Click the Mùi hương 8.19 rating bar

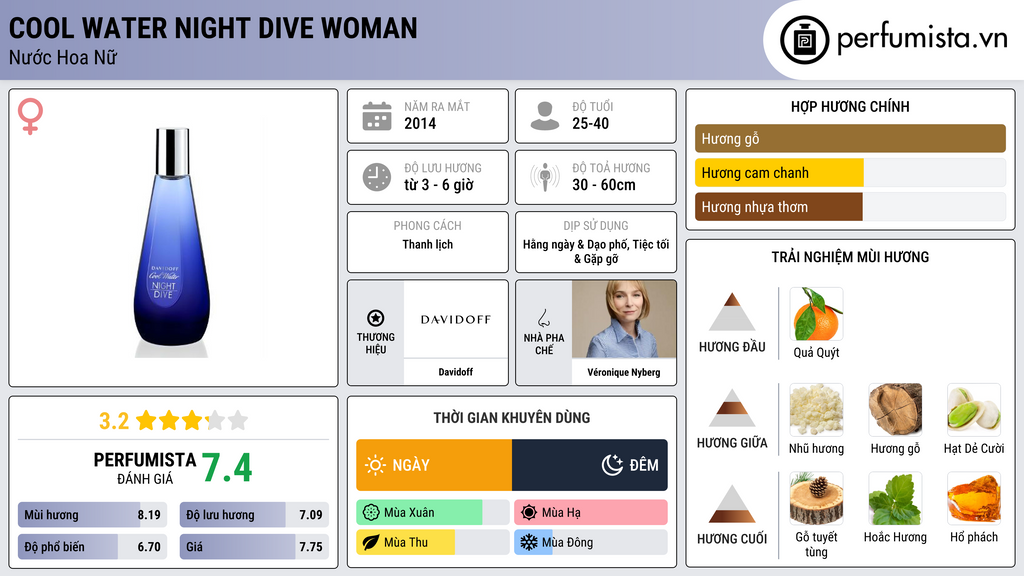click(92, 515)
